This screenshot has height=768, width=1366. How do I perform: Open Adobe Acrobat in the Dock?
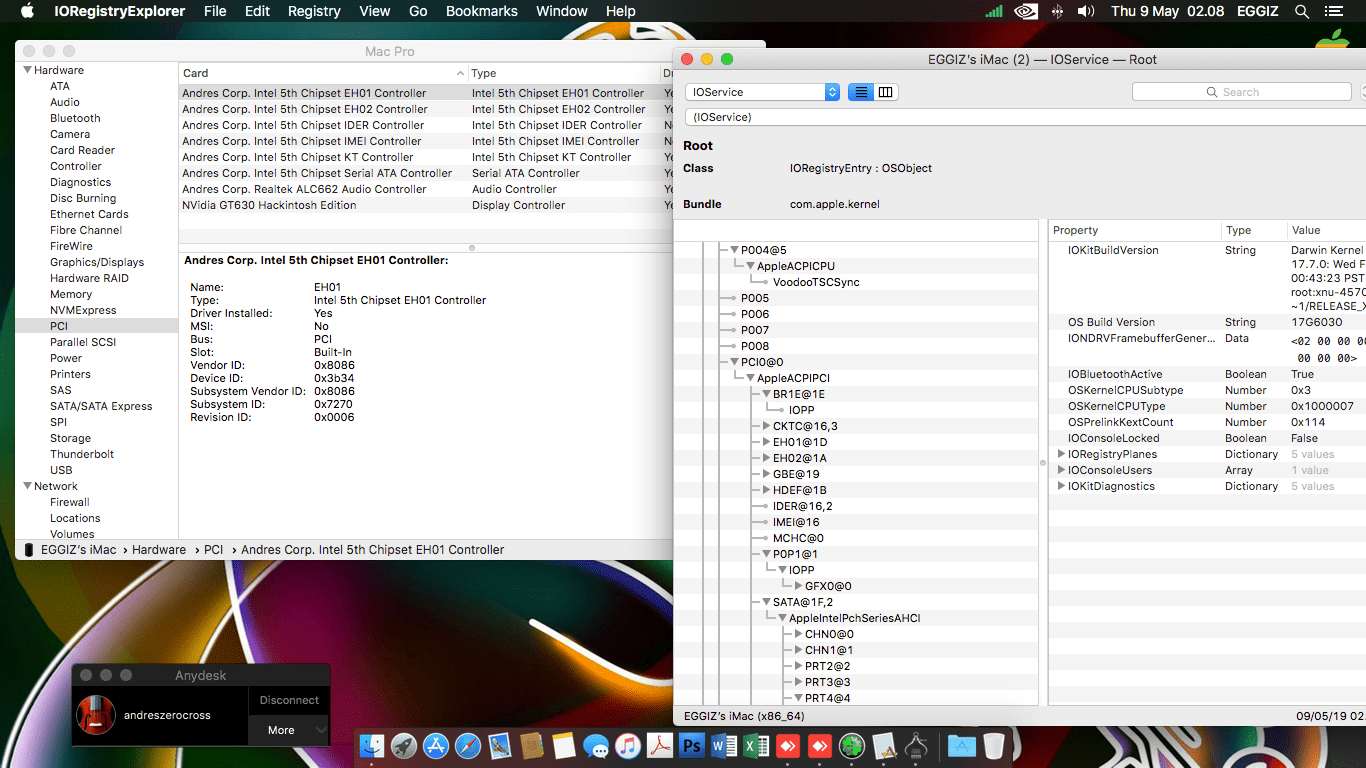click(x=660, y=746)
